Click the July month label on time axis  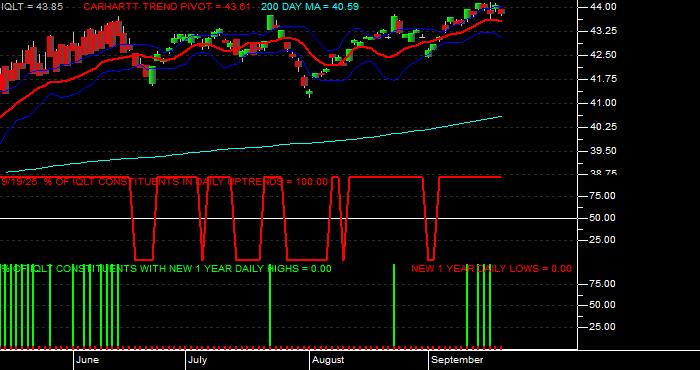point(197,360)
